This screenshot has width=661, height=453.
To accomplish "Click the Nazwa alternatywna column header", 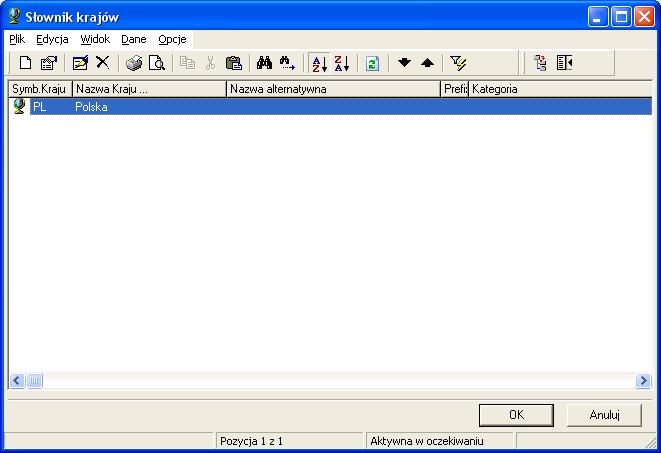I will point(333,89).
